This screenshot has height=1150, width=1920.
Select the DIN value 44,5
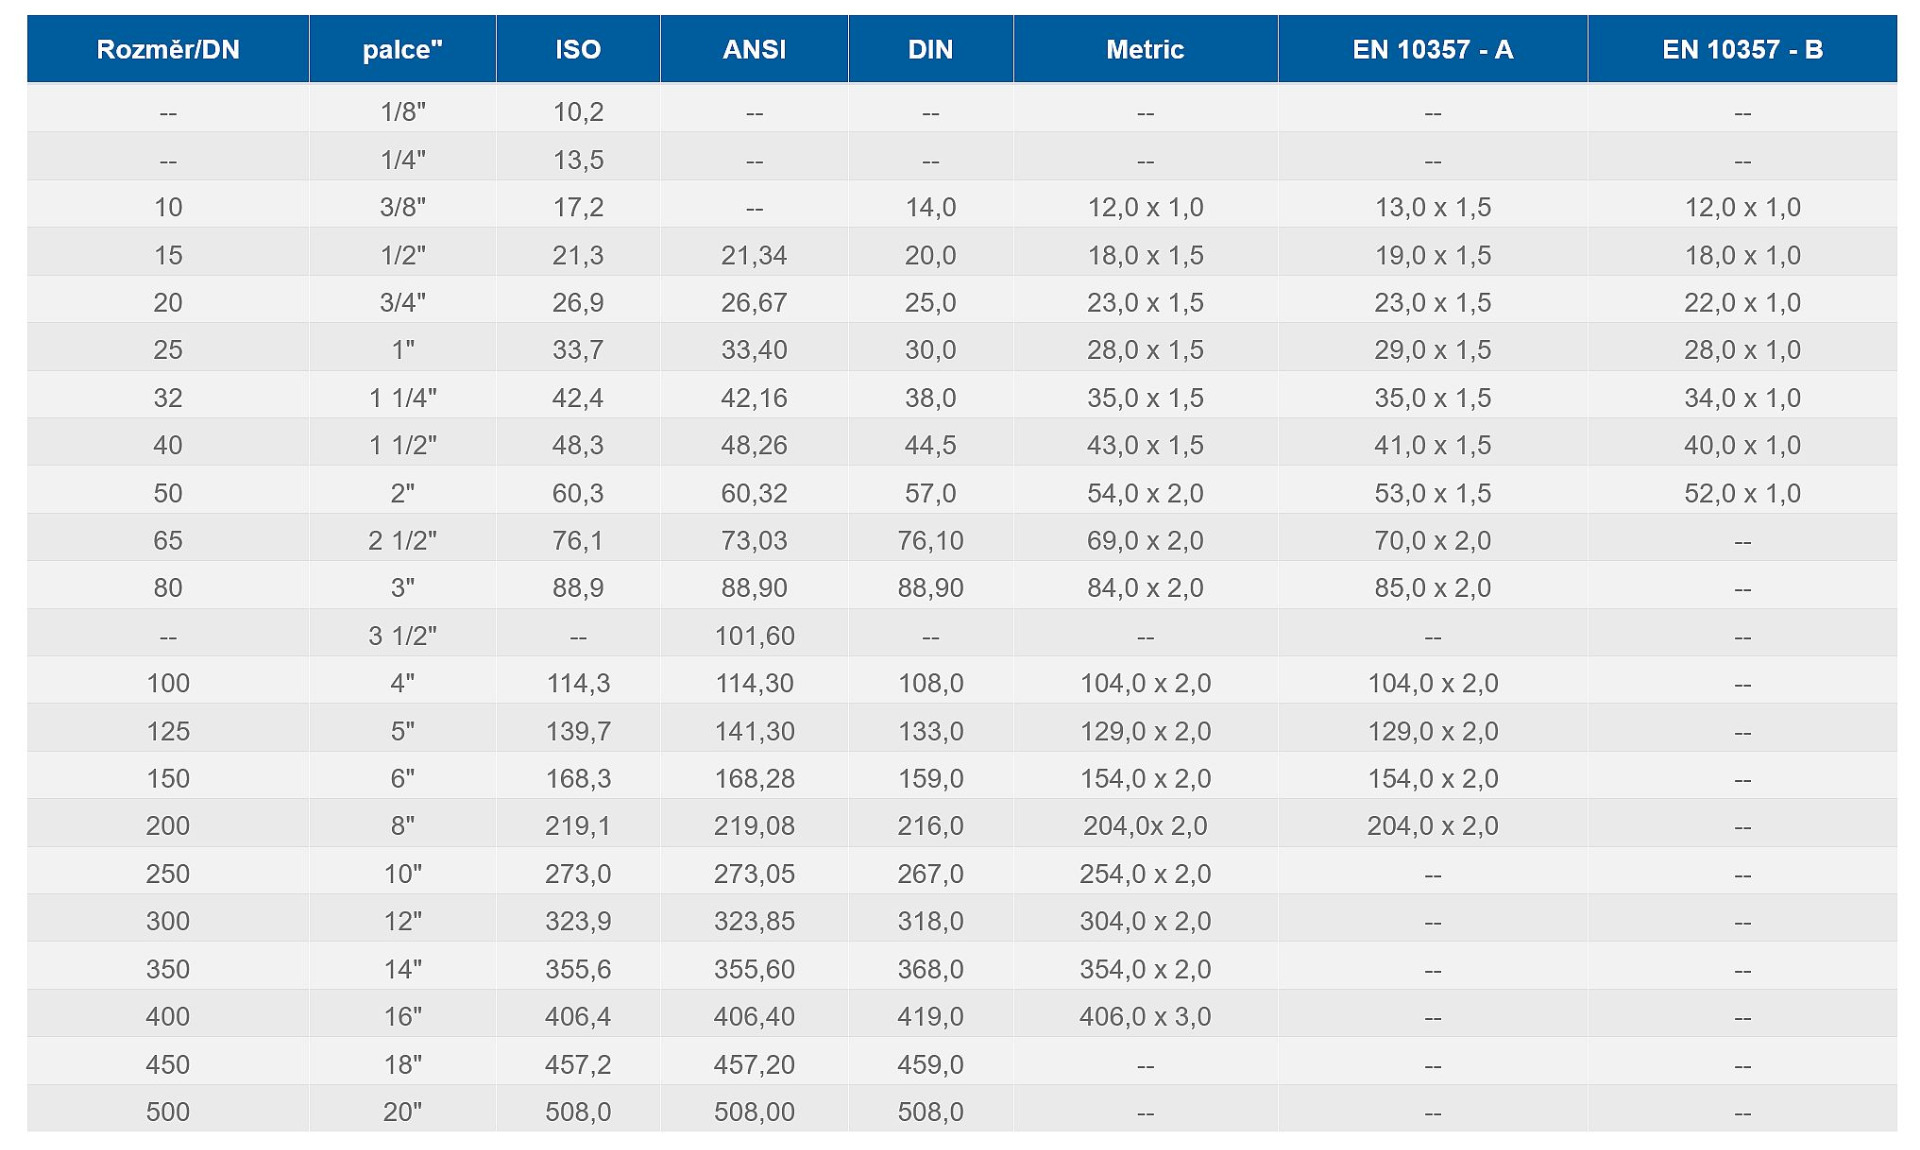tap(930, 445)
